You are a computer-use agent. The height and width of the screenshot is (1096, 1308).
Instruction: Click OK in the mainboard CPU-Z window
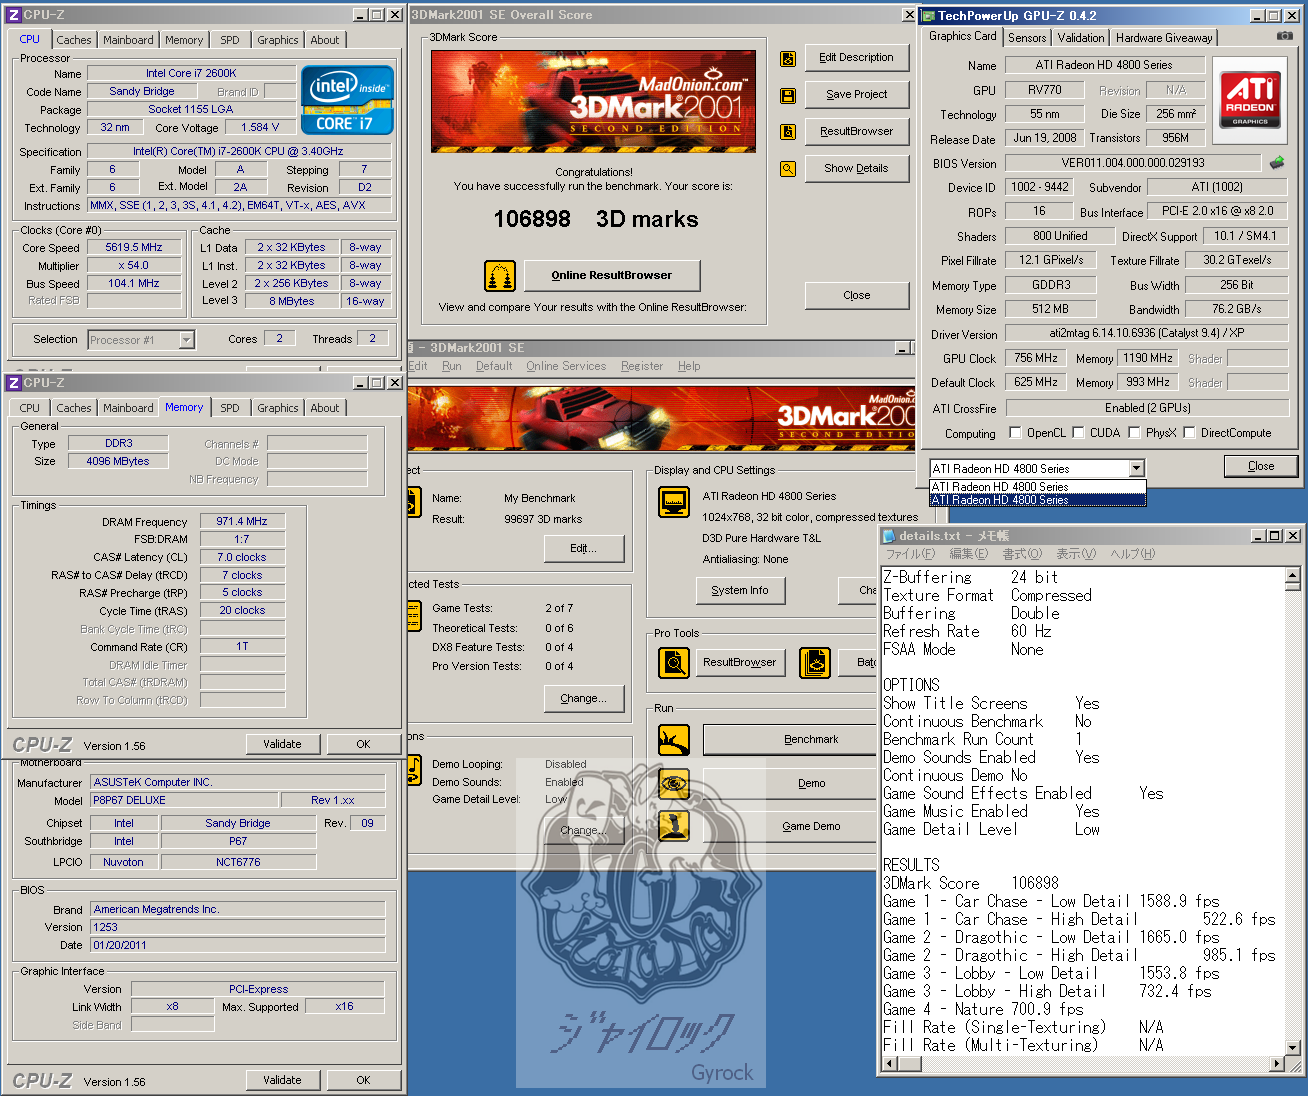[363, 1080]
